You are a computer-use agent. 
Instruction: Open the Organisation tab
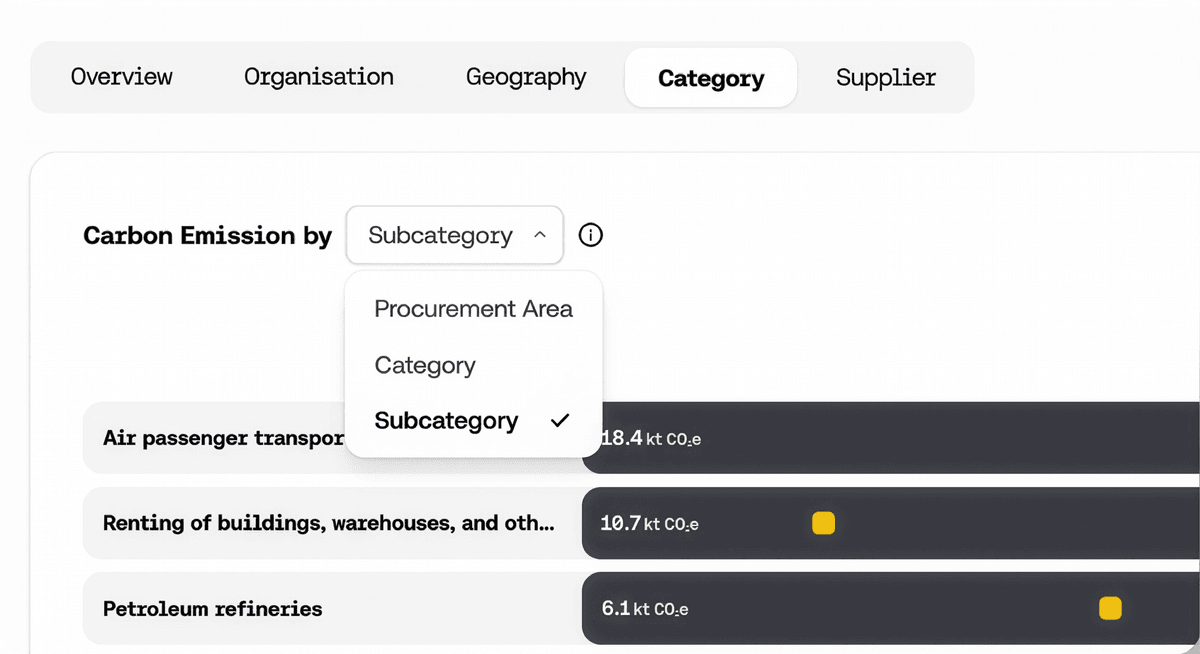click(319, 77)
